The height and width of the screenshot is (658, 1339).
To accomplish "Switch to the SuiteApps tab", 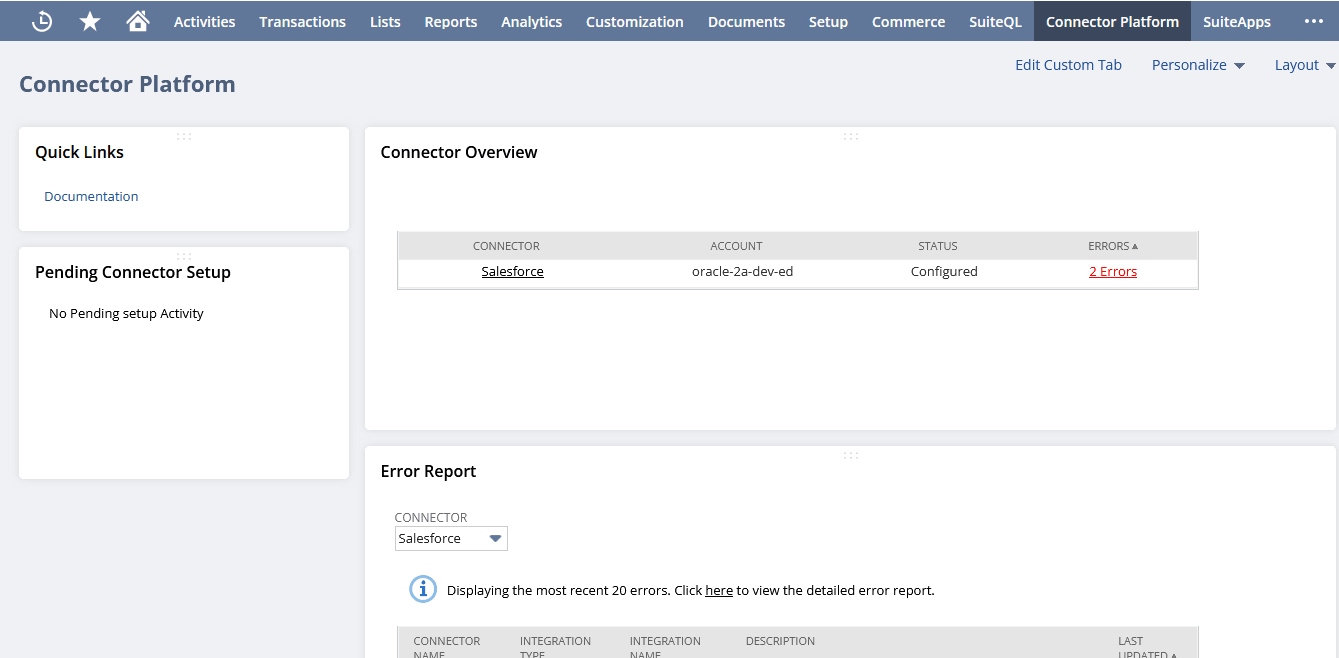I will coord(1236,20).
